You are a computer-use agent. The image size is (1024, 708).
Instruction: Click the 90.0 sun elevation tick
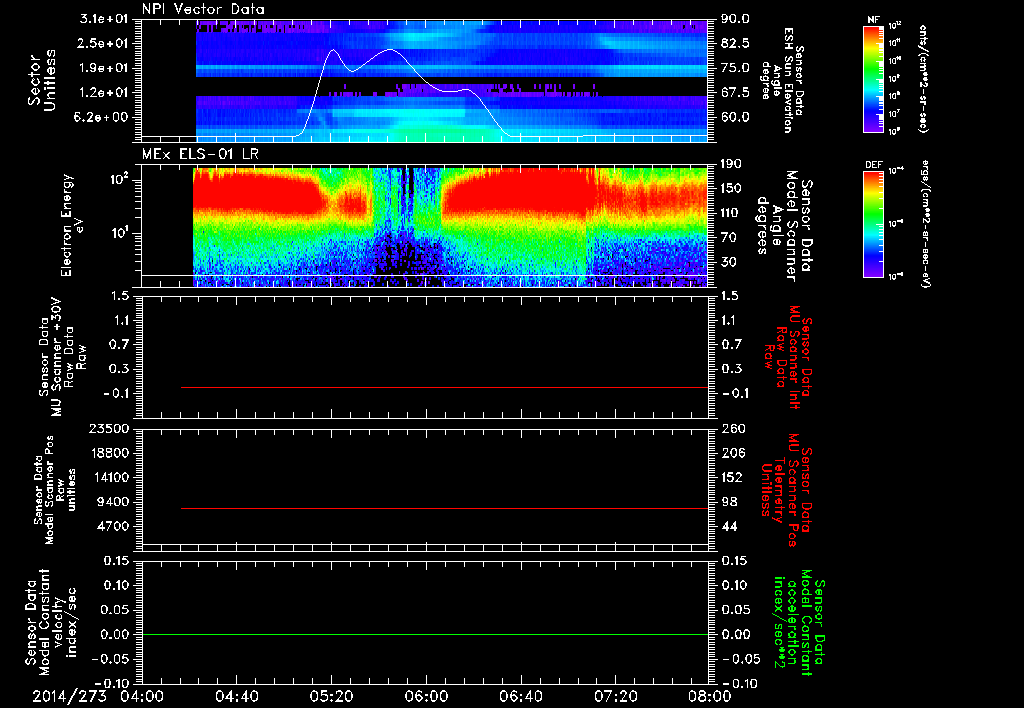point(735,19)
